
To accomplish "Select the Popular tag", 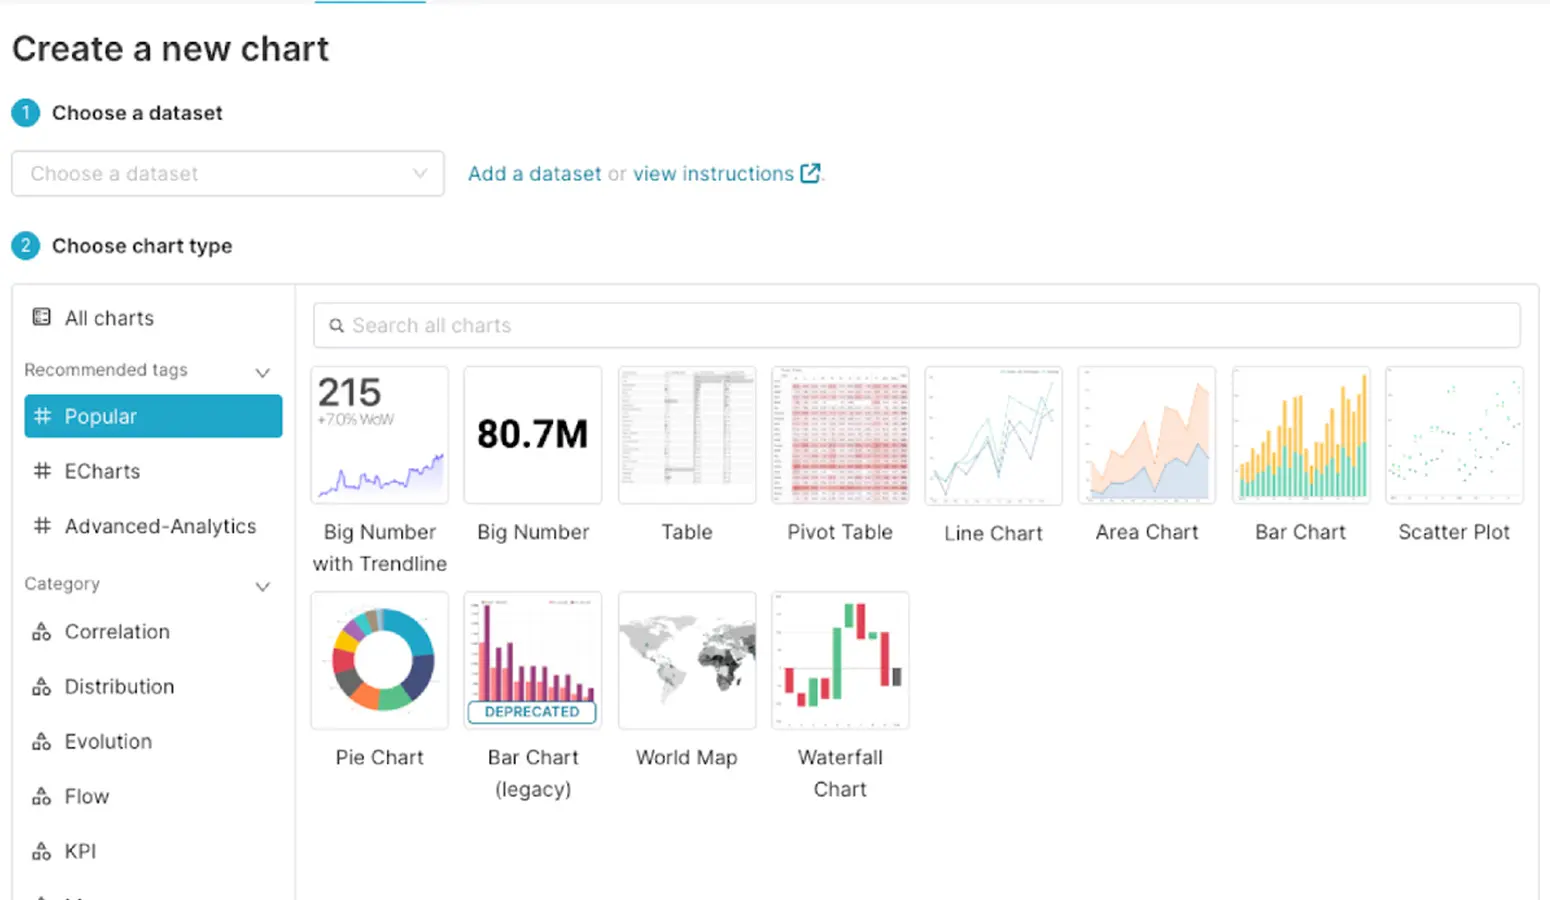I will pyautogui.click(x=153, y=416).
